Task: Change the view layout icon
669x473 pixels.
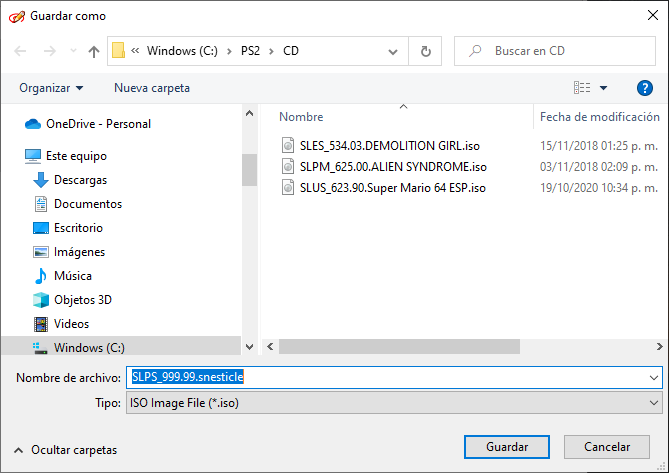Action: pos(582,88)
